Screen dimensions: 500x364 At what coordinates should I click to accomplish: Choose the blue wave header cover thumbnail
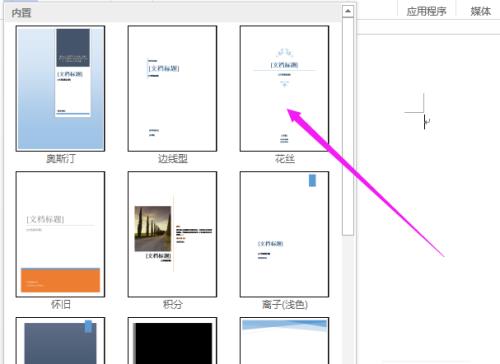pos(284,341)
